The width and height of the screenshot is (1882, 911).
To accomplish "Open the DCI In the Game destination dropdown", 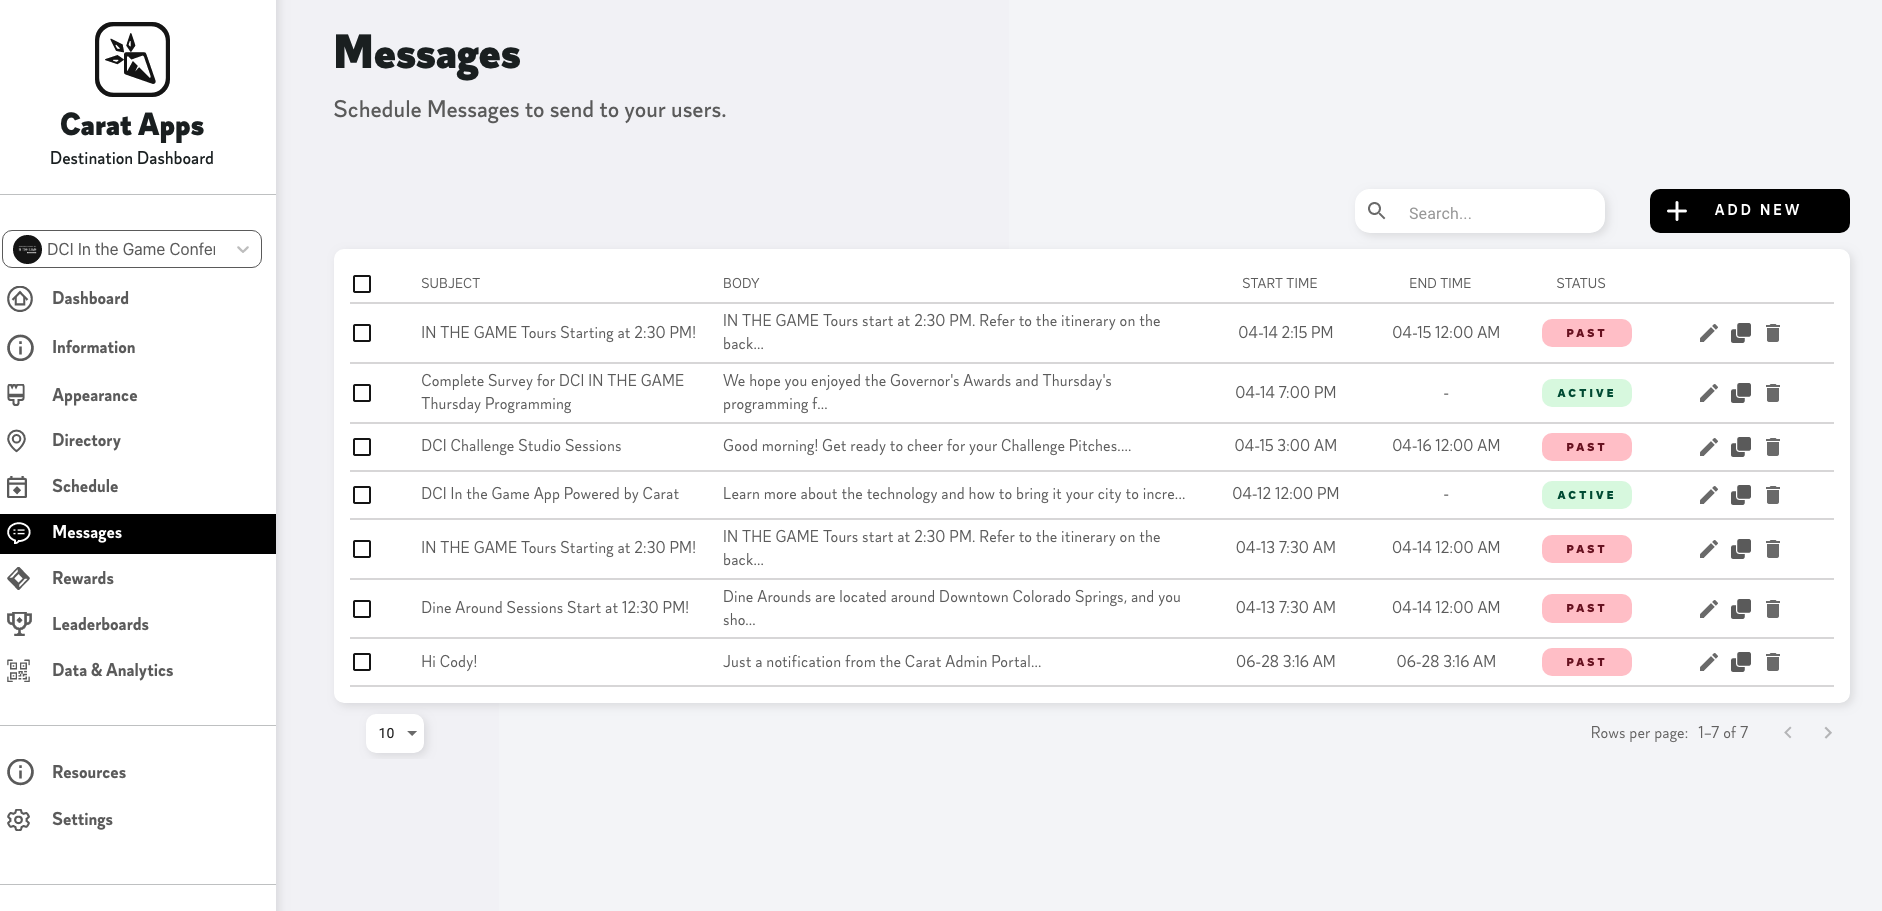I will coord(132,249).
